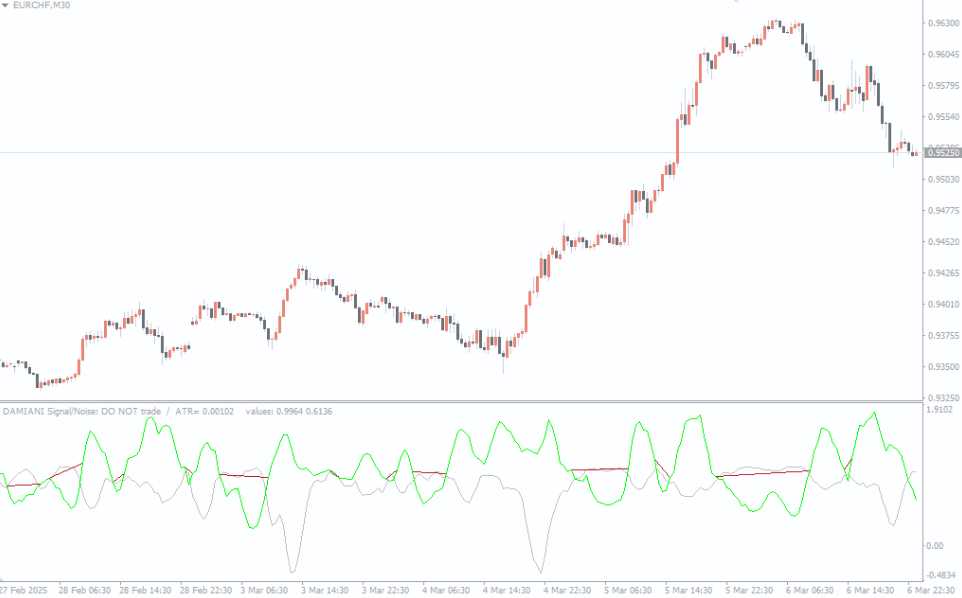The height and width of the screenshot is (598, 962).
Task: Click the current price tag 0.95250
Action: coord(943,153)
